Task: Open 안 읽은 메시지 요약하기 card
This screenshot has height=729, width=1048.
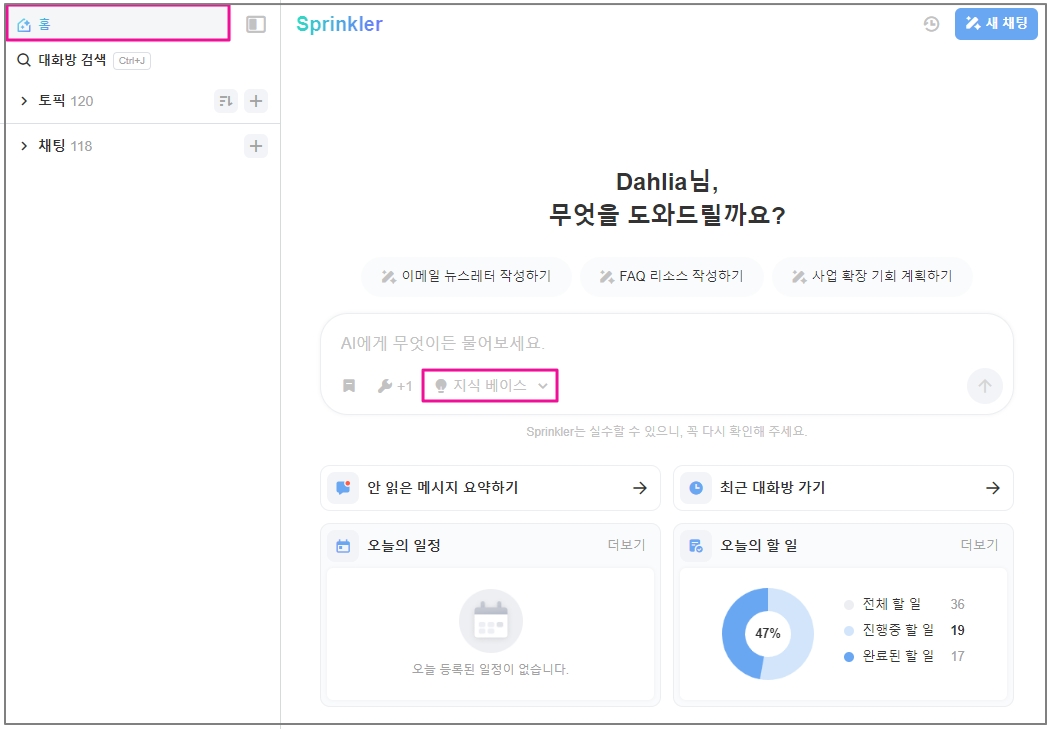Action: (490, 488)
